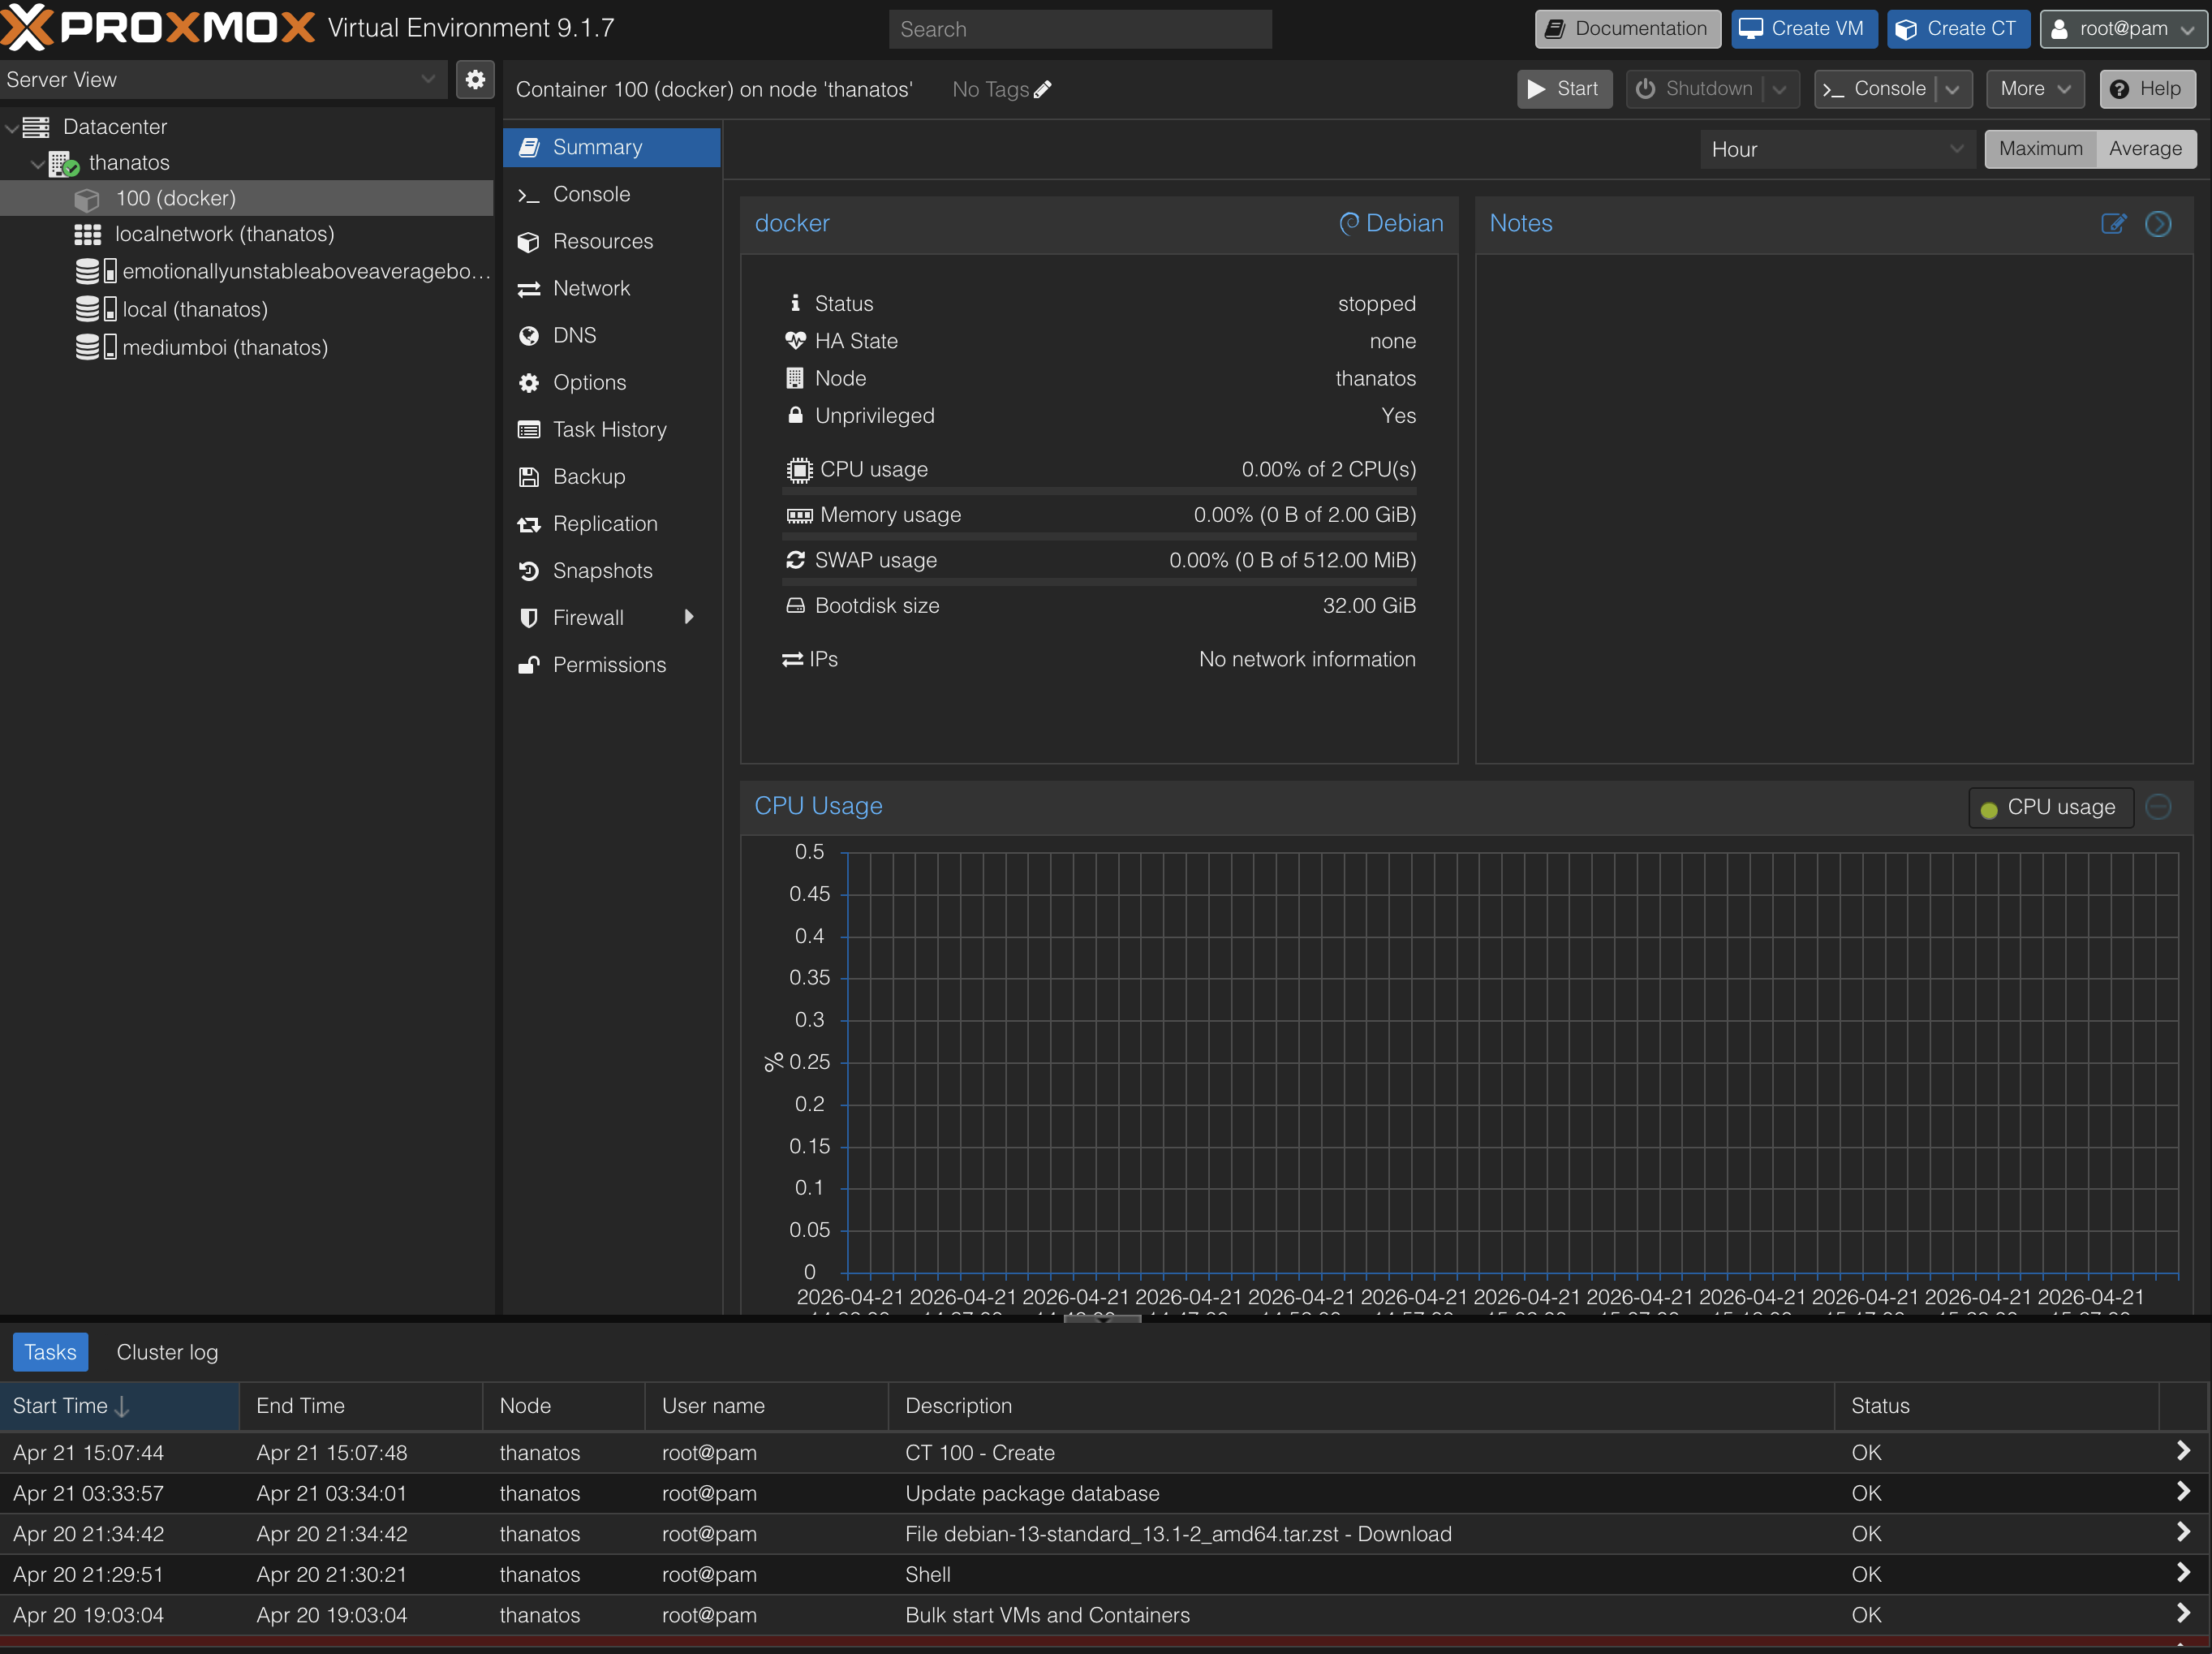The image size is (2212, 1654).
Task: Select the Maximum toggle
Action: 2040,149
